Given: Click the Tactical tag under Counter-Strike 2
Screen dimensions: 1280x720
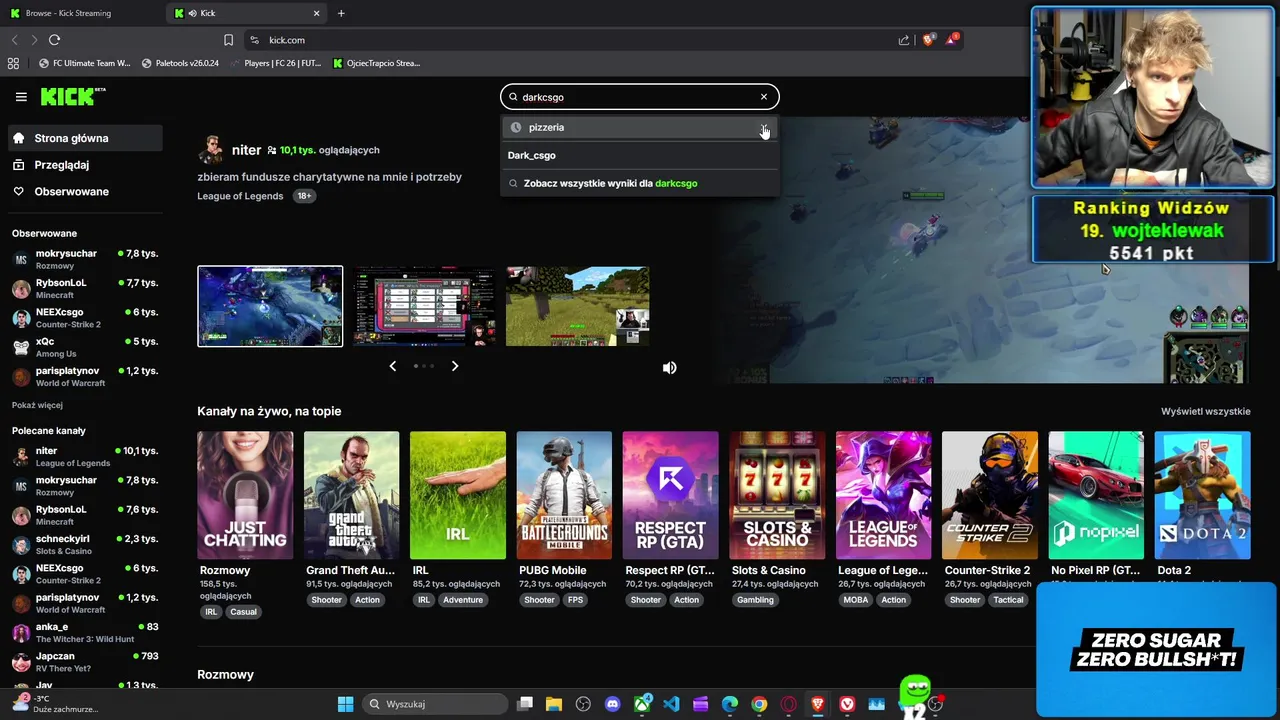Looking at the screenshot, I should 1008,600.
